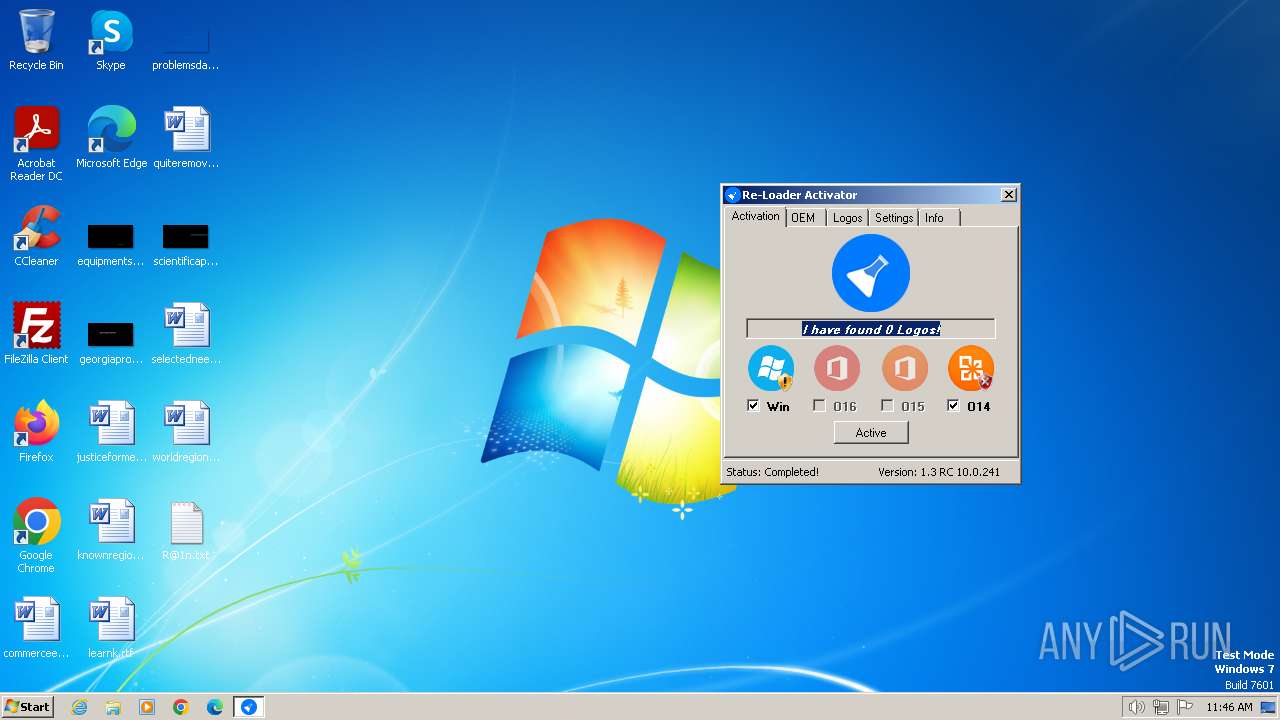1280x720 pixels.
Task: Uncheck the O14 checkbox
Action: [954, 406]
